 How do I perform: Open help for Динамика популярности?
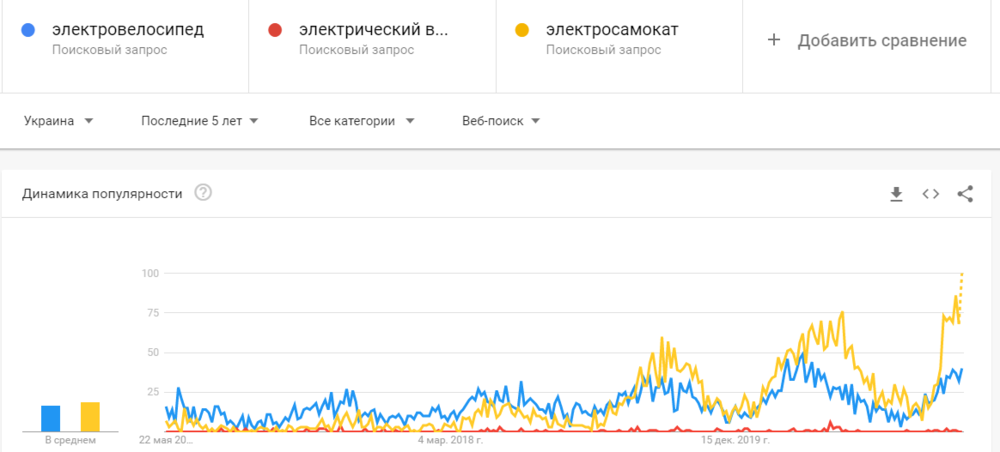203,193
